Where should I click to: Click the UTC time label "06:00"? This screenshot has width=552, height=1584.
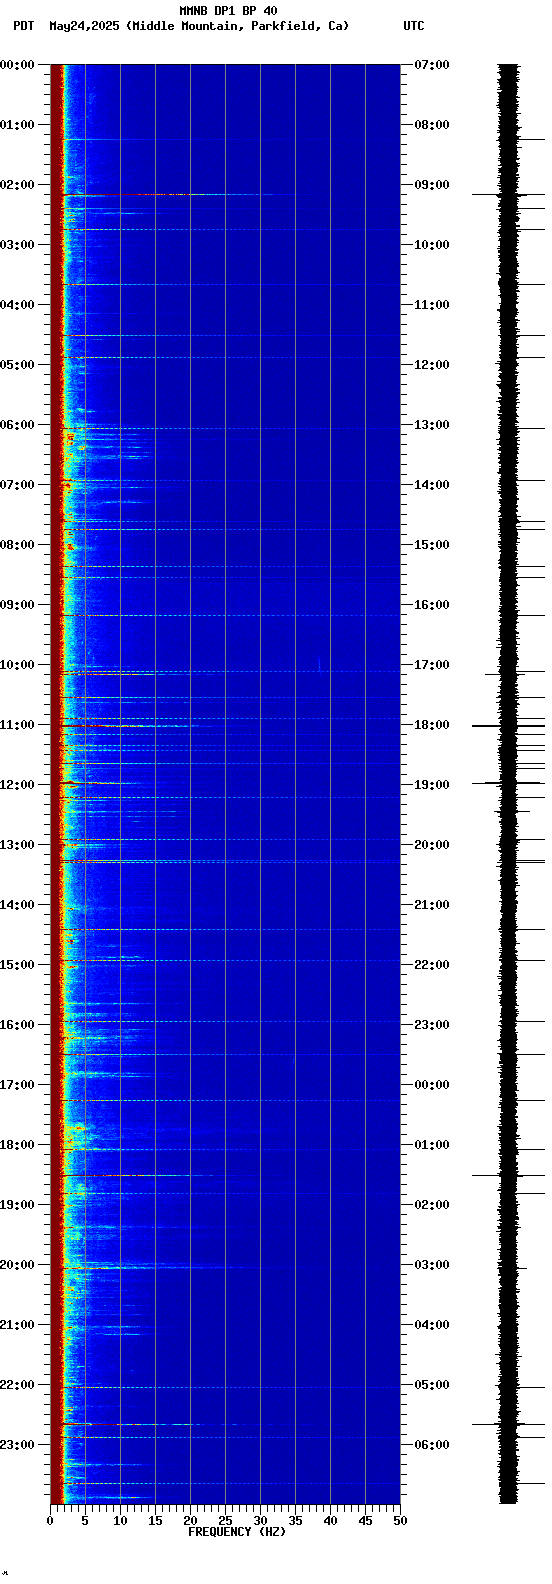(432, 1445)
